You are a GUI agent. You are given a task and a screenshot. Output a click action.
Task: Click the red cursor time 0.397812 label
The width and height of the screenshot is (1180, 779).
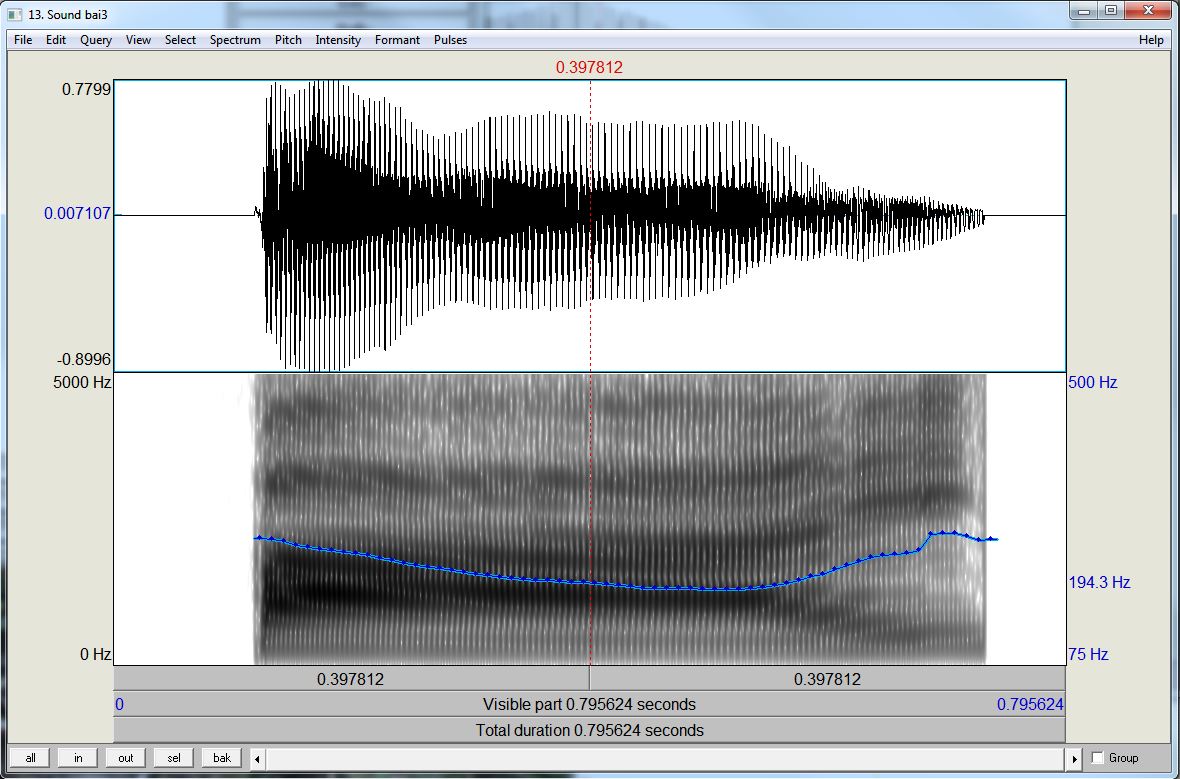click(589, 67)
